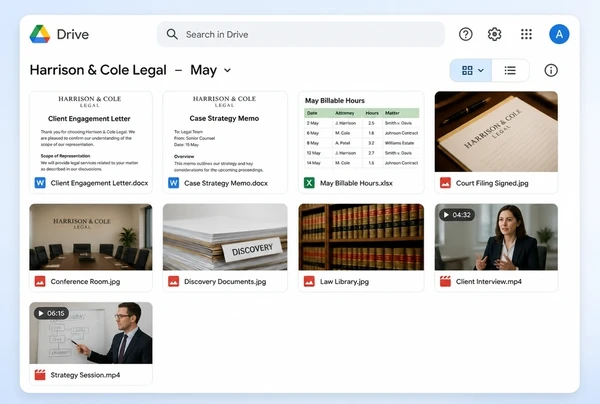Select the Court Filing Signed.jpg file name
Image resolution: width=600 pixels, height=404 pixels.
coord(492,183)
